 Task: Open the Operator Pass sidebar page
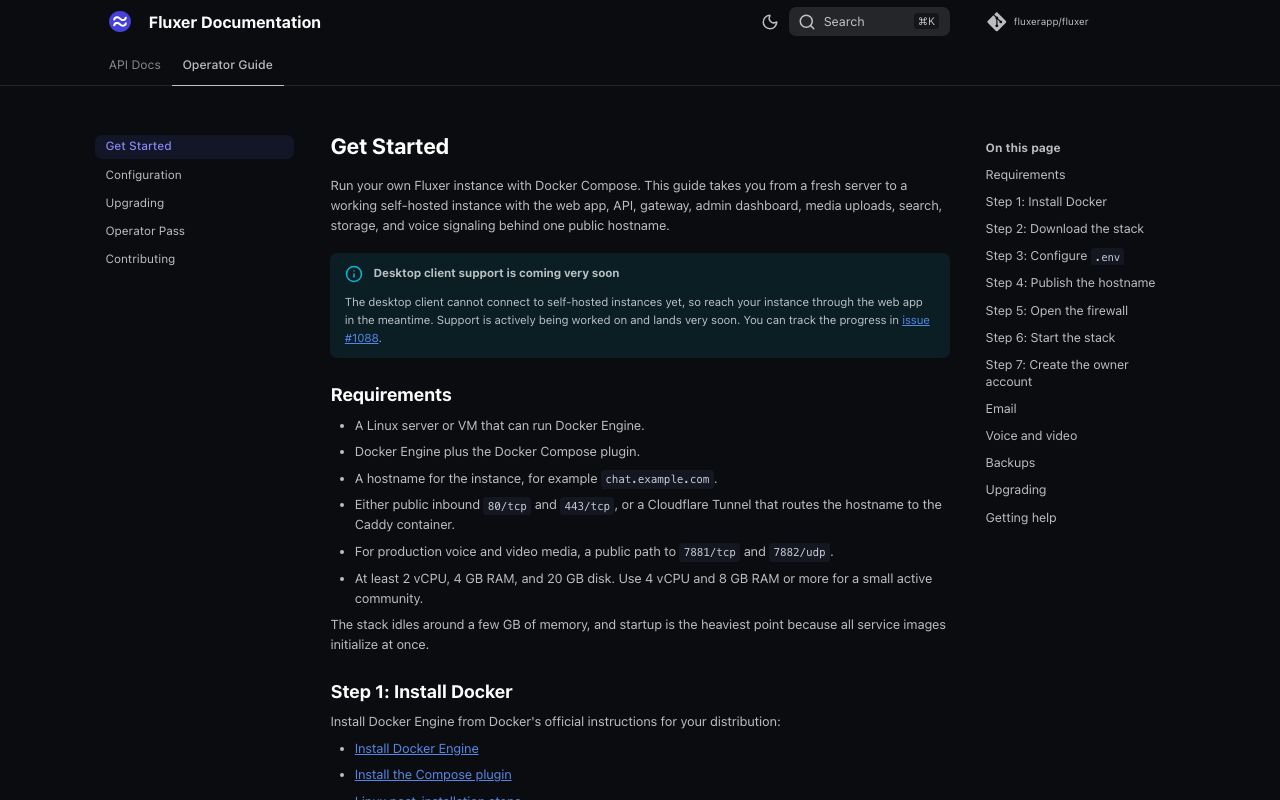pyautogui.click(x=145, y=231)
